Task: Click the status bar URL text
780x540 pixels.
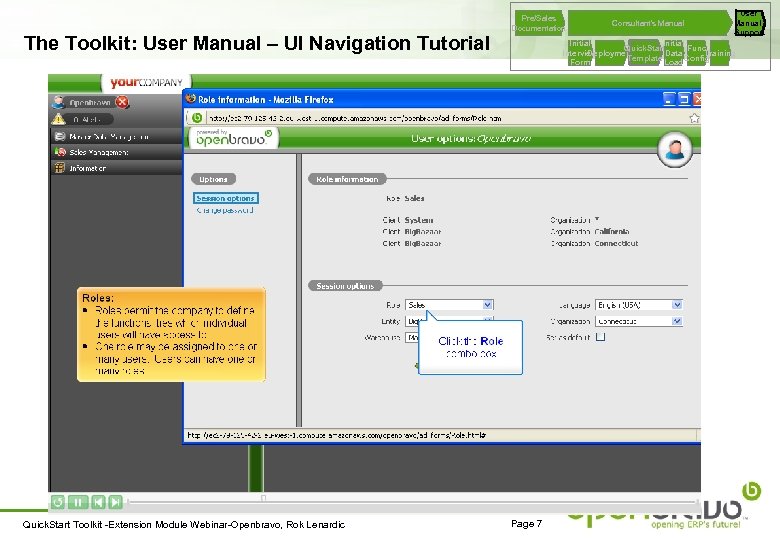Action: 336,435
